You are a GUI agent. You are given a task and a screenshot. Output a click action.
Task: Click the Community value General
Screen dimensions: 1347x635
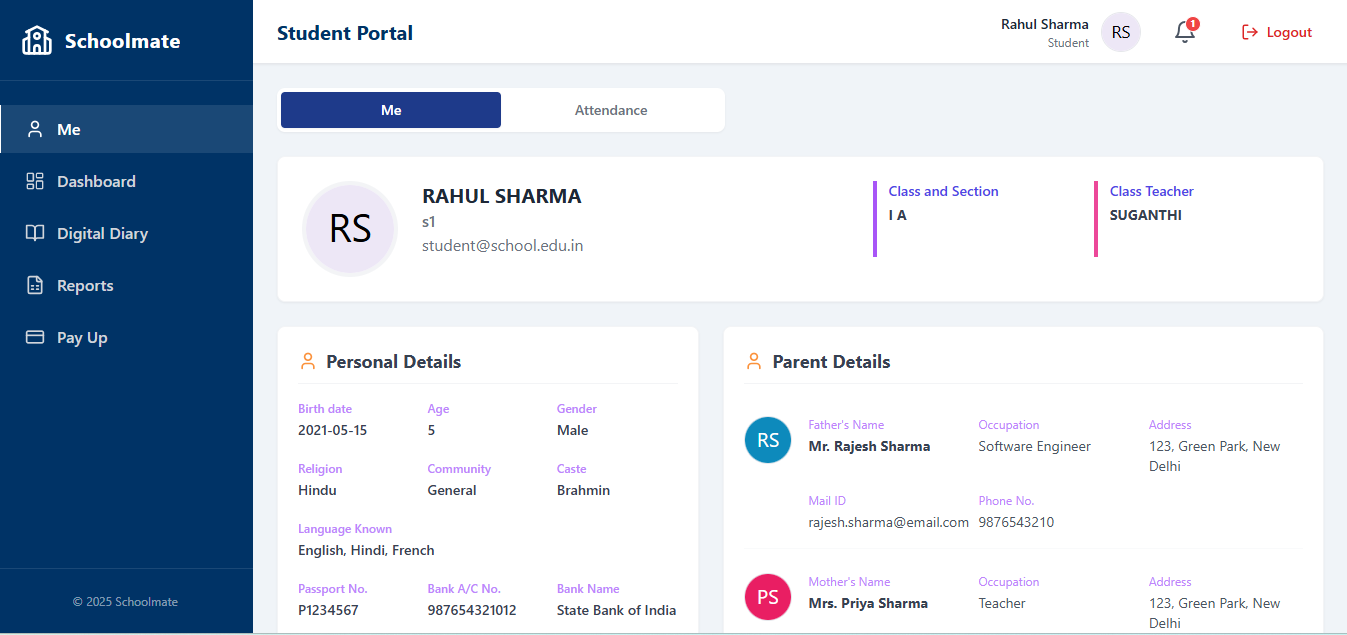coord(452,490)
